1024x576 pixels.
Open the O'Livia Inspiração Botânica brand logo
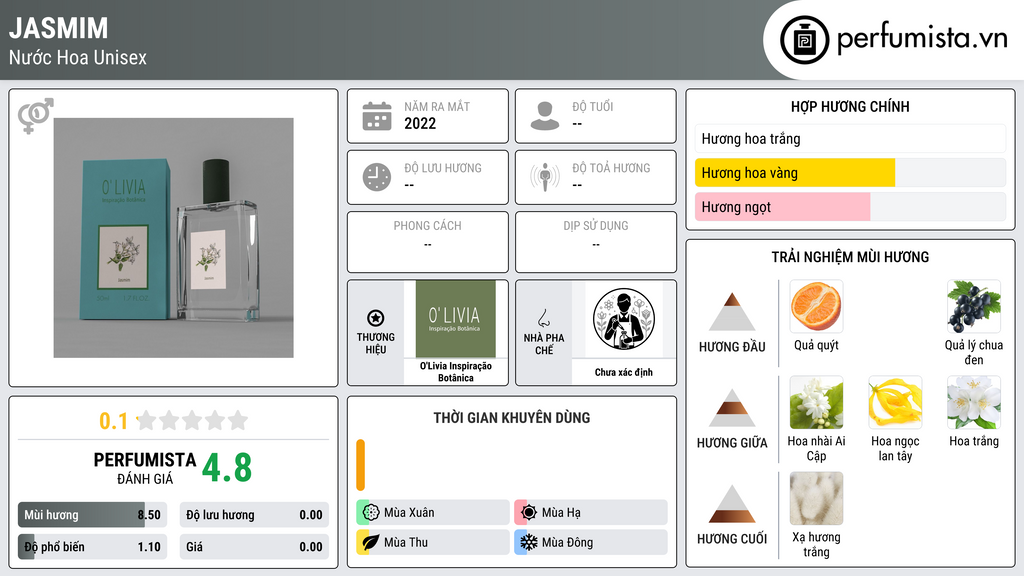click(x=456, y=319)
